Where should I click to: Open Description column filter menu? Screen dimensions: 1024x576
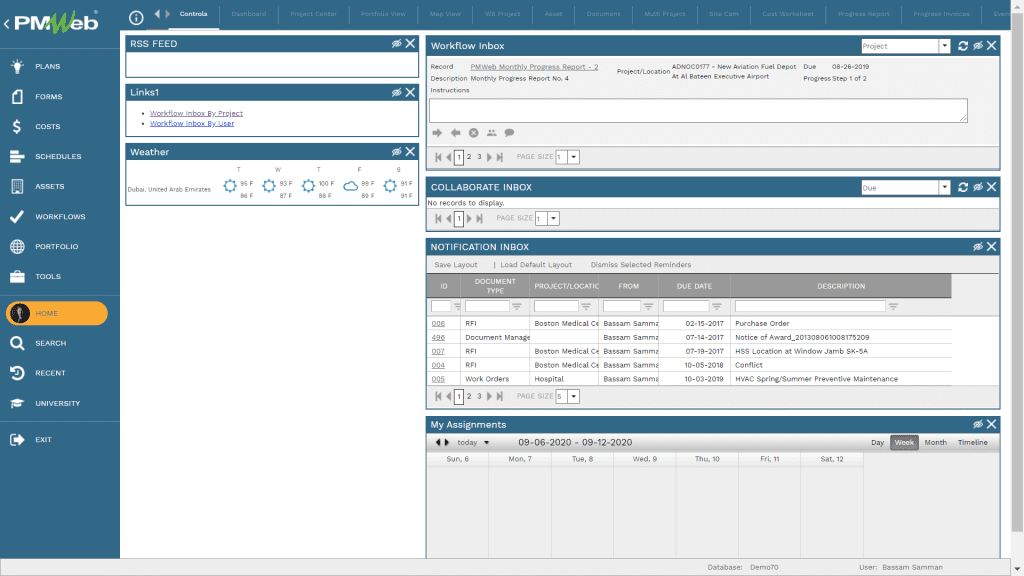coord(893,306)
